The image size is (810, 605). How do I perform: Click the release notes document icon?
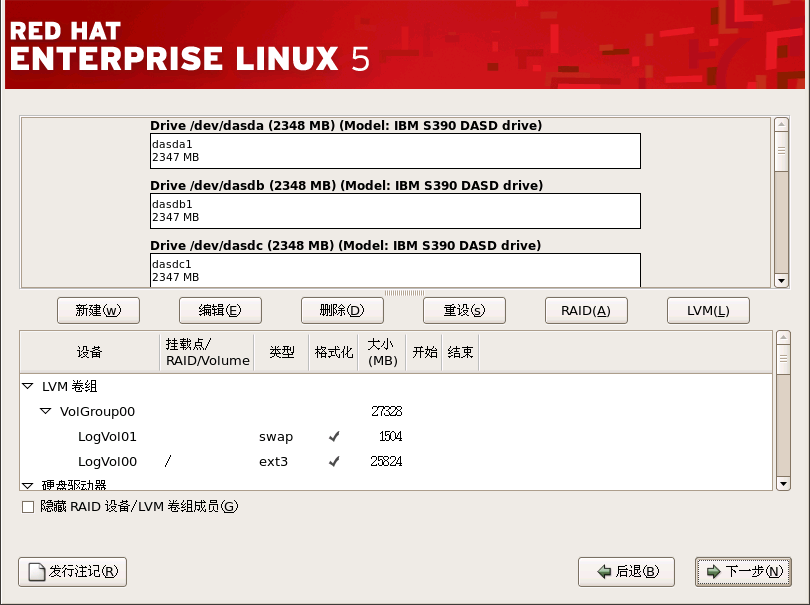[x=36, y=572]
